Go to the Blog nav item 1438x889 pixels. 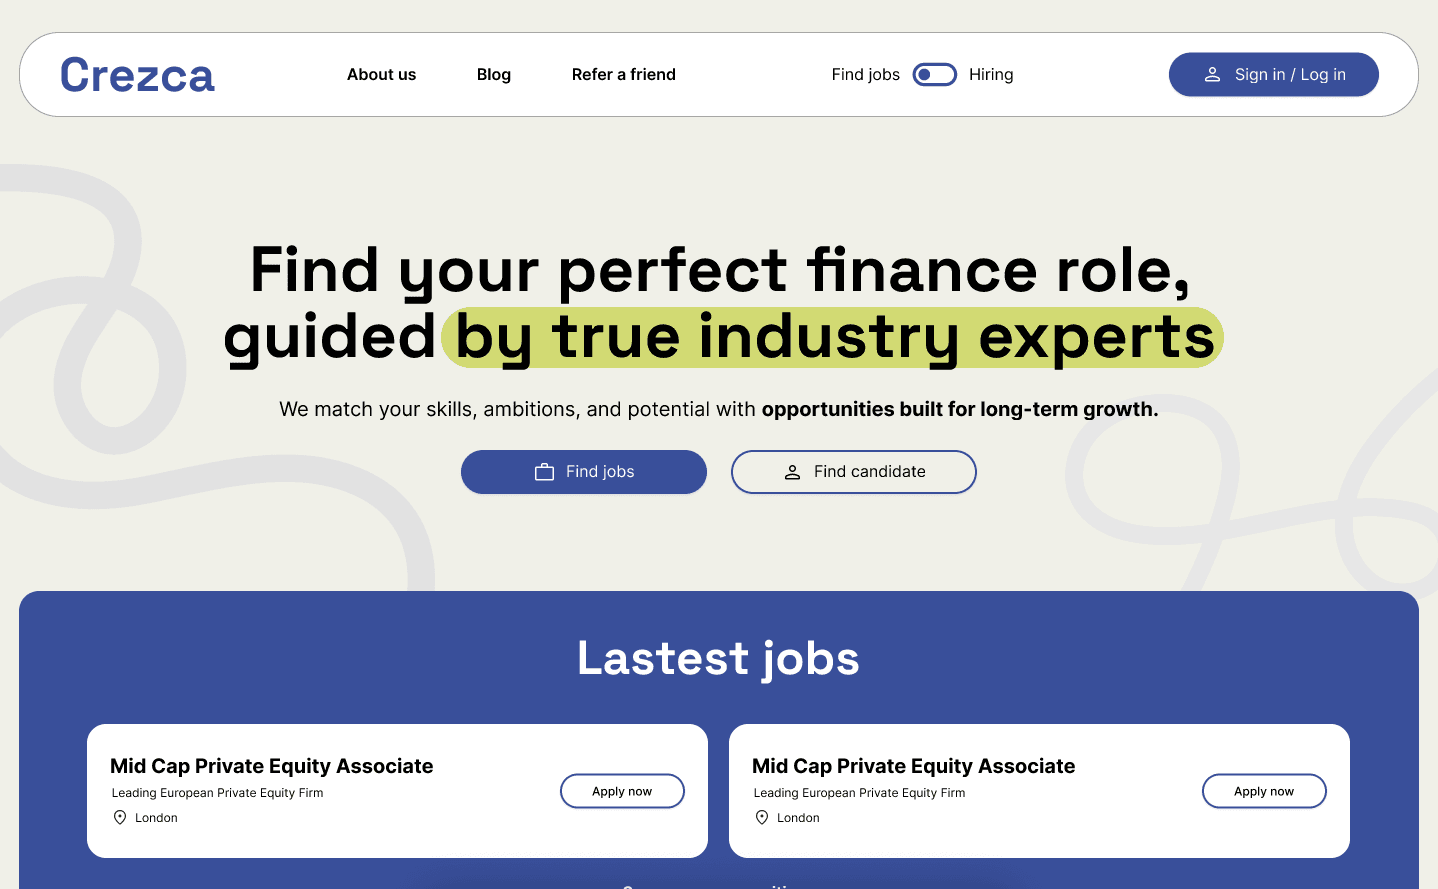pyautogui.click(x=494, y=75)
